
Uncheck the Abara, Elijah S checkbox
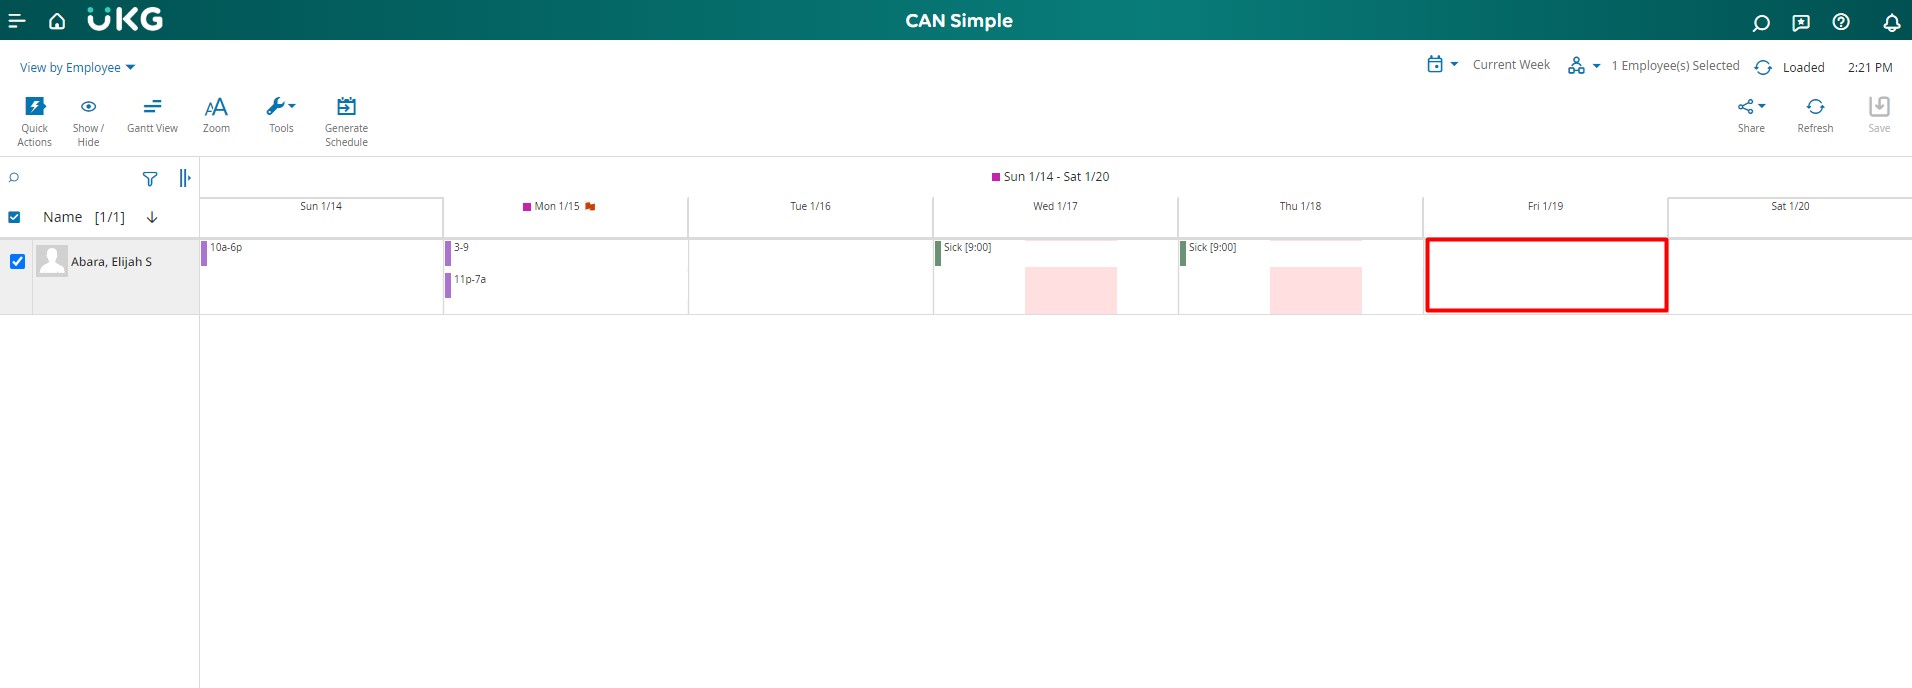(17, 262)
